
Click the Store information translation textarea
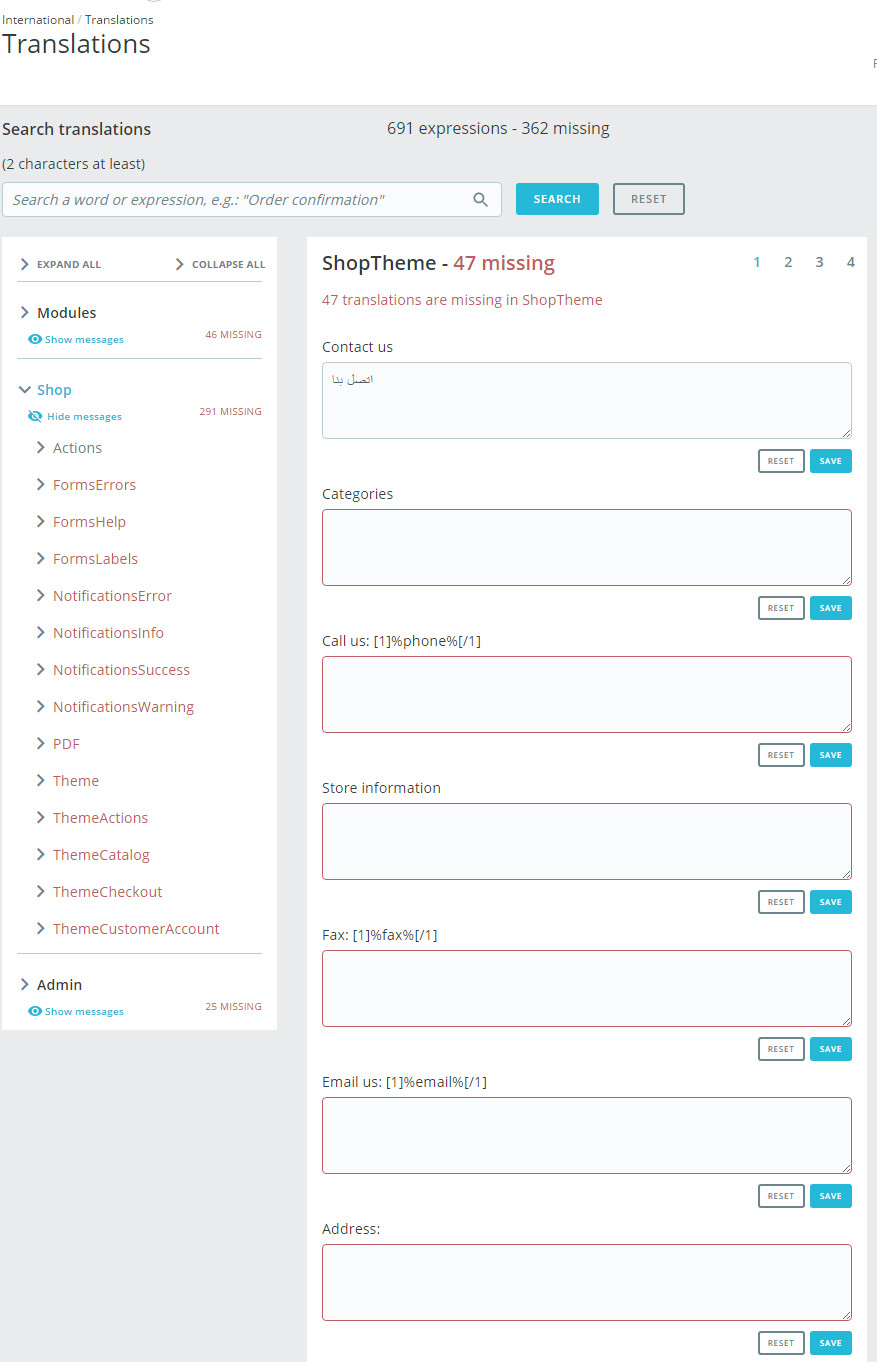[586, 841]
